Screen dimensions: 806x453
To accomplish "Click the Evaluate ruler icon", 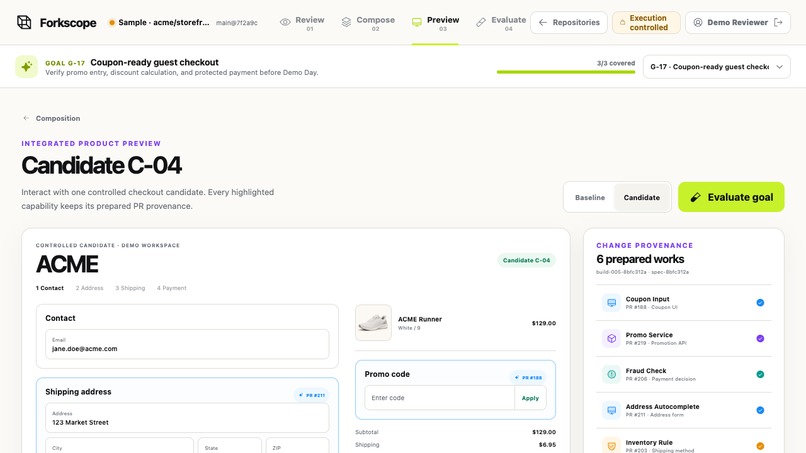I will (x=481, y=22).
